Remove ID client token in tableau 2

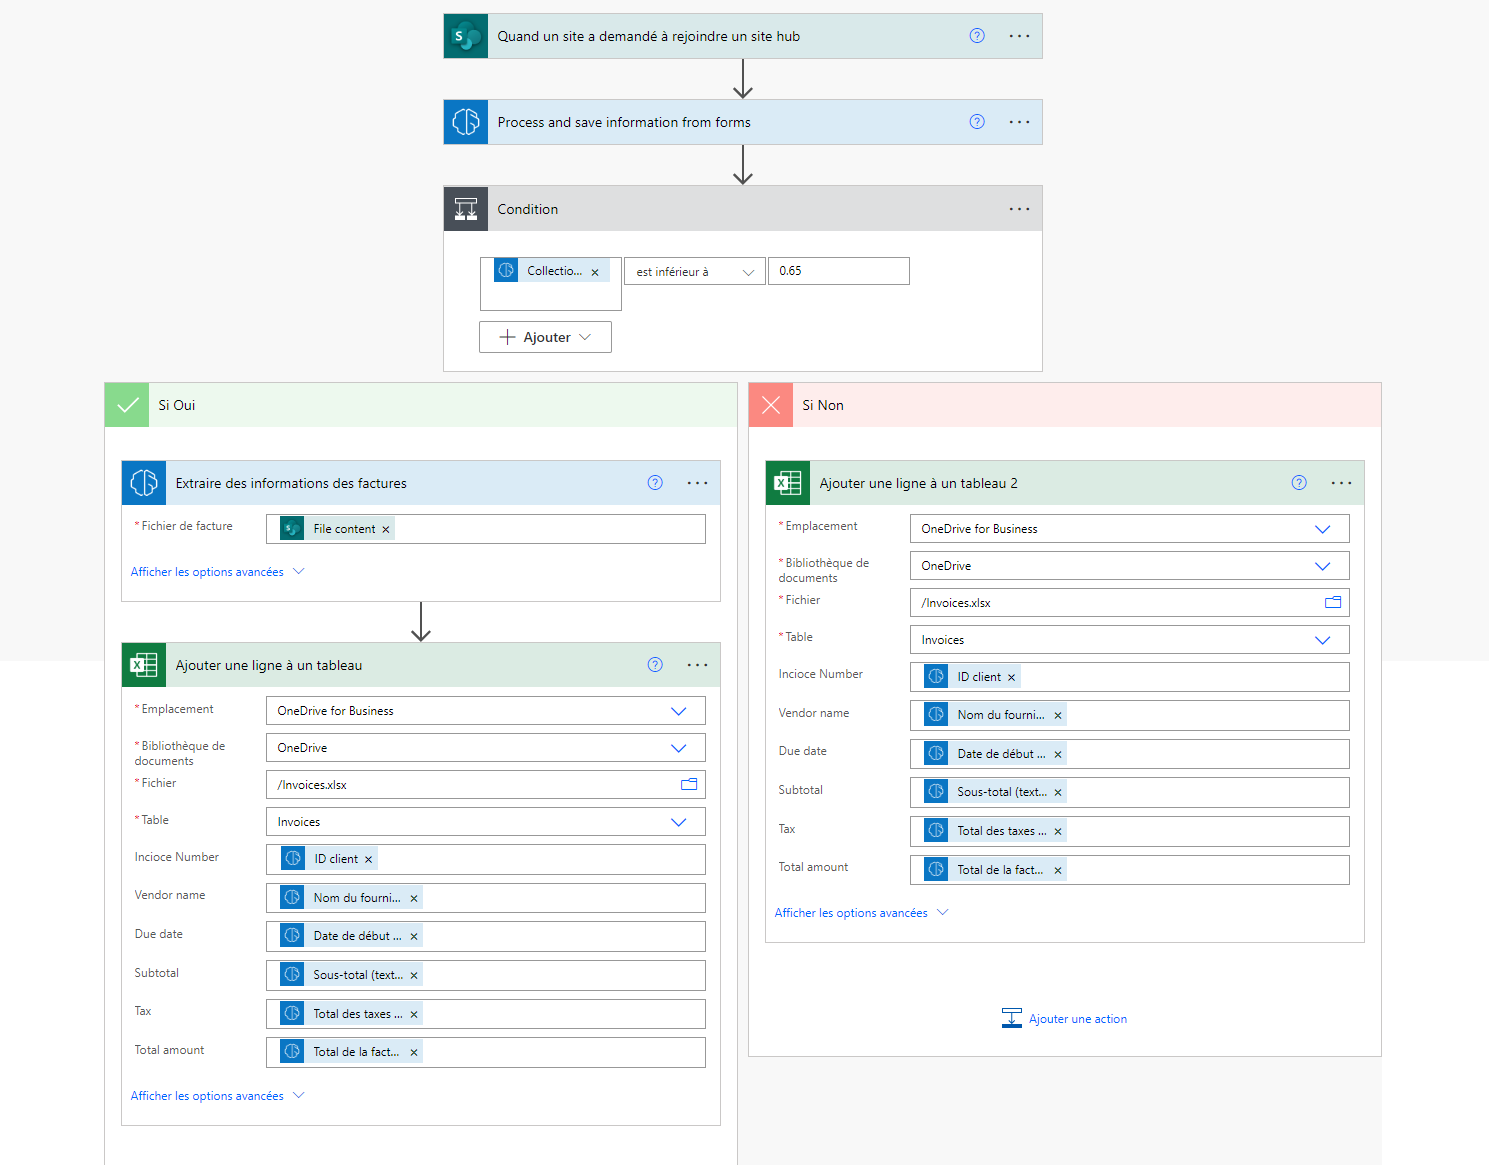point(1012,678)
